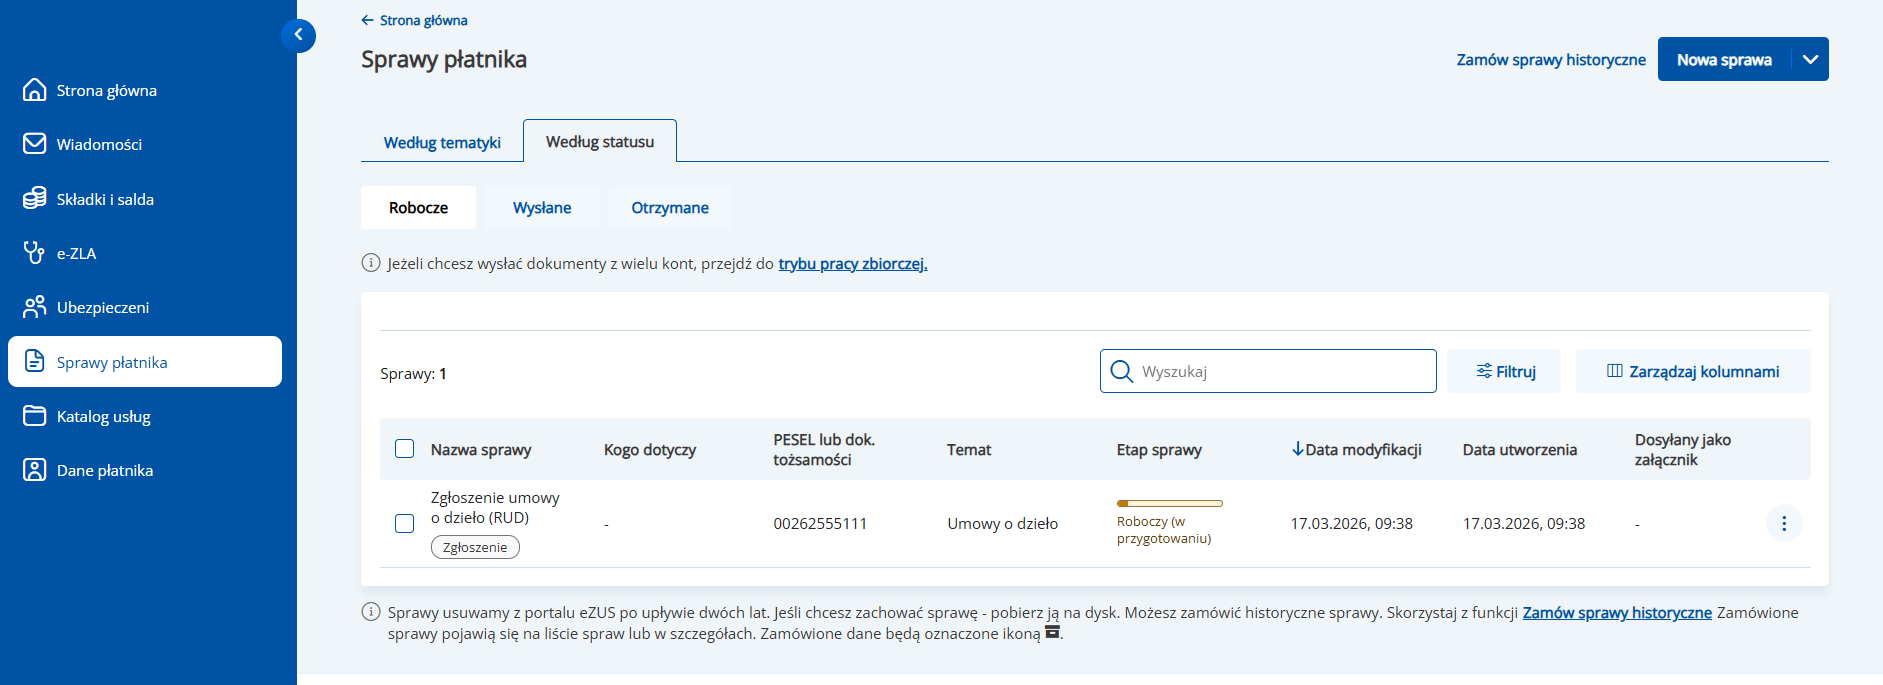This screenshot has width=1883, height=685.
Task: Click the Roboczy stage progress bar
Action: [1169, 503]
